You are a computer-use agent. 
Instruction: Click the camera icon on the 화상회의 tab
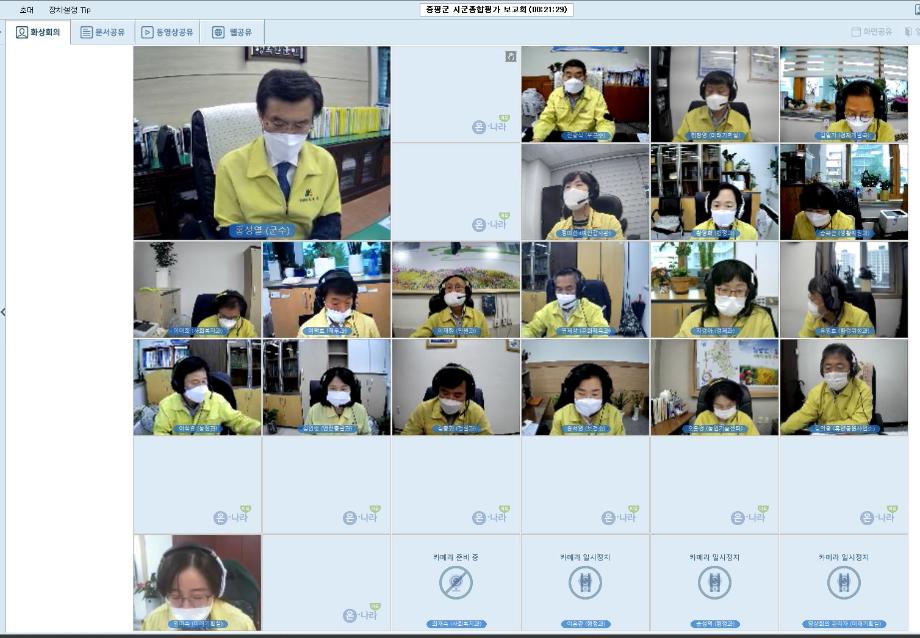point(22,31)
